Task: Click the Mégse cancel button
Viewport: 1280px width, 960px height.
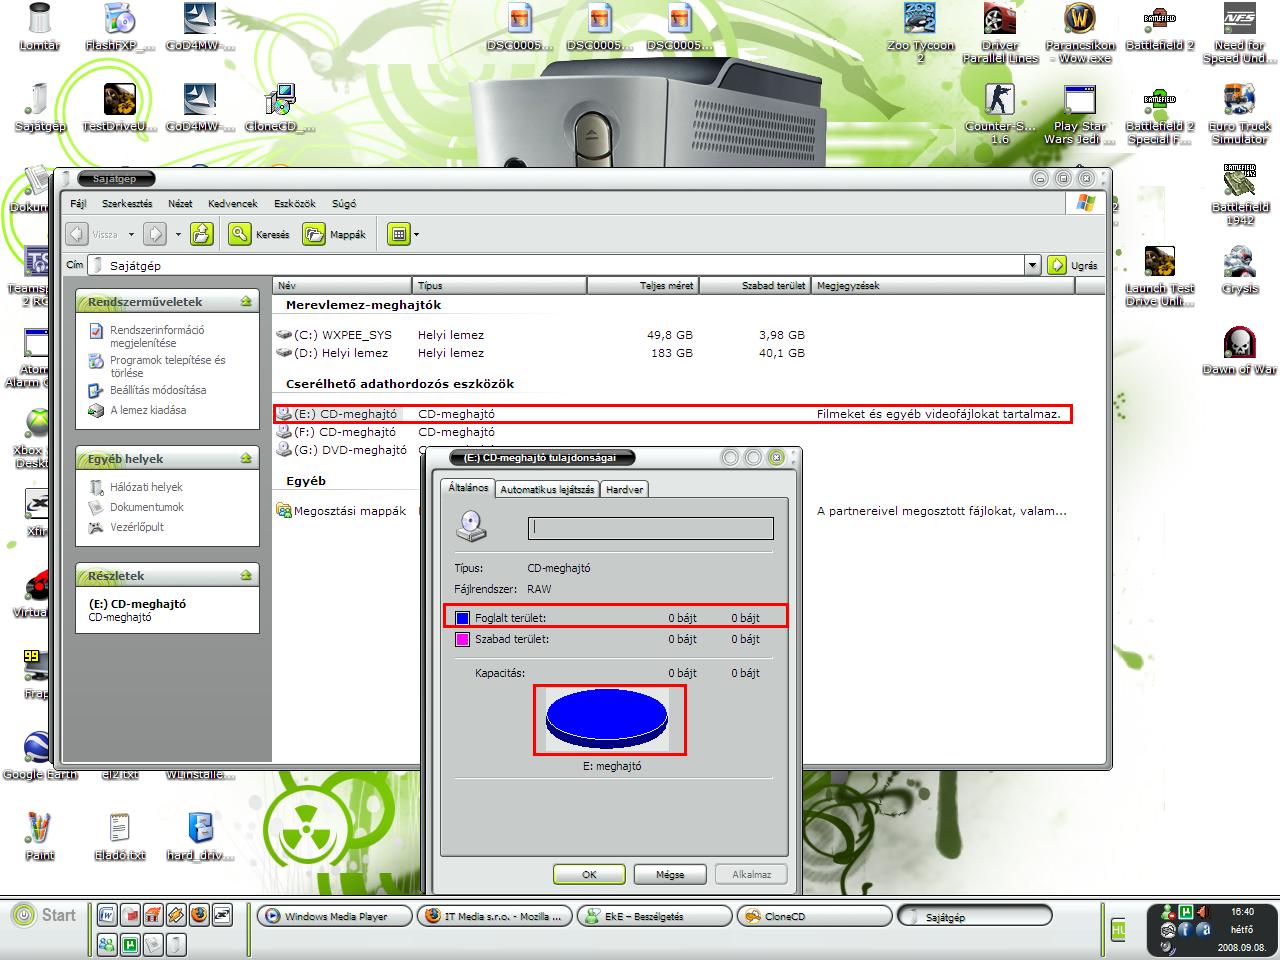Action: (x=670, y=874)
